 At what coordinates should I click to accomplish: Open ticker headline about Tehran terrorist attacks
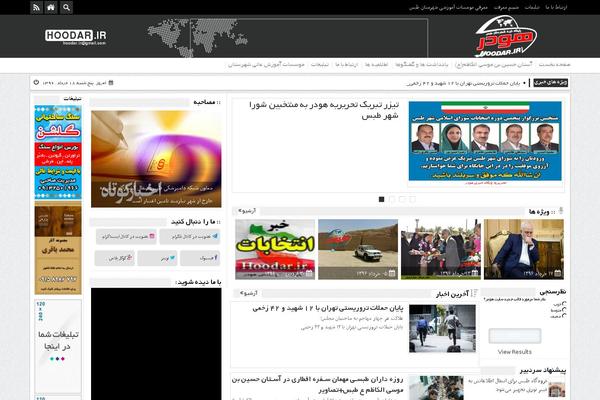pos(463,83)
